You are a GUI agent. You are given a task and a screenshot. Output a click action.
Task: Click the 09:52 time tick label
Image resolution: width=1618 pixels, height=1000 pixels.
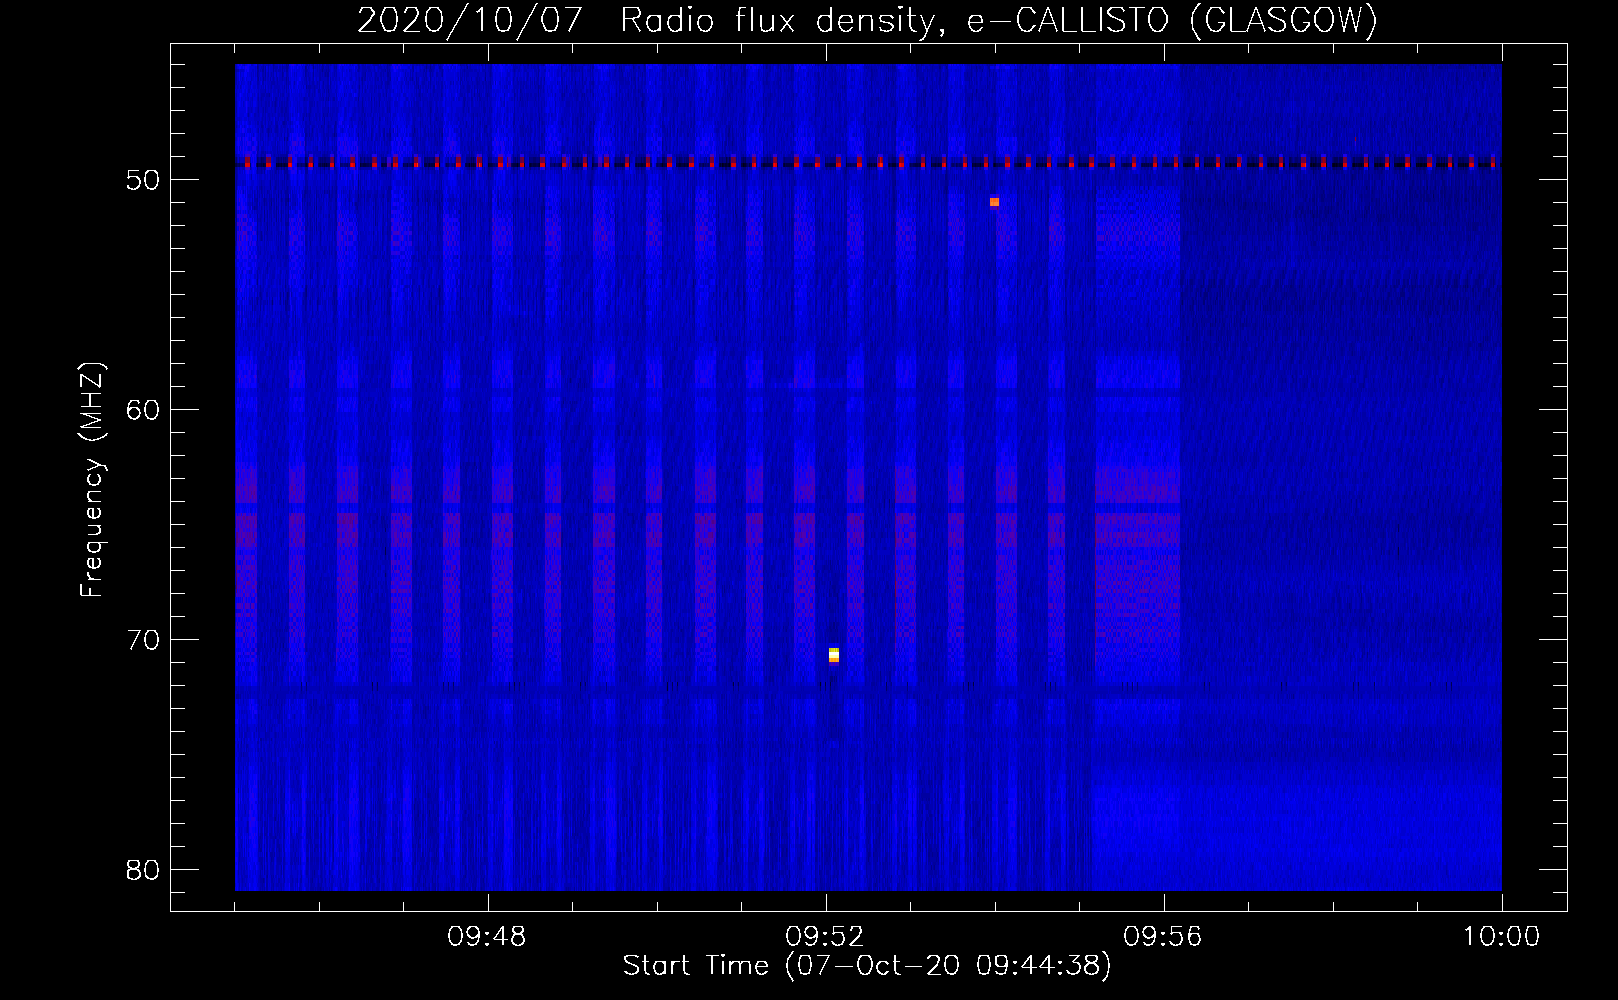(x=825, y=937)
